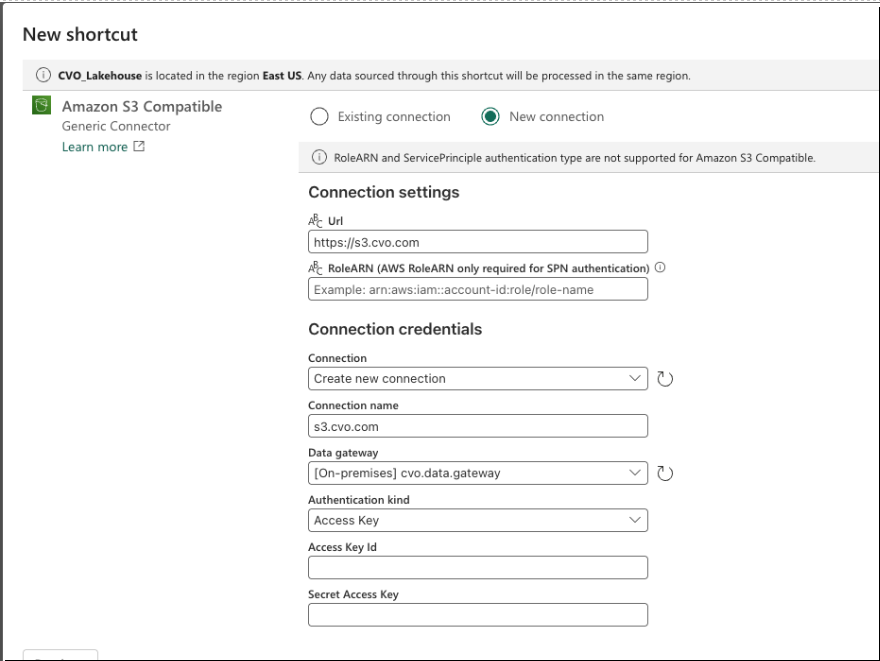The image size is (880, 661).
Task: Open the Data gateway dropdown
Action: [x=478, y=473]
